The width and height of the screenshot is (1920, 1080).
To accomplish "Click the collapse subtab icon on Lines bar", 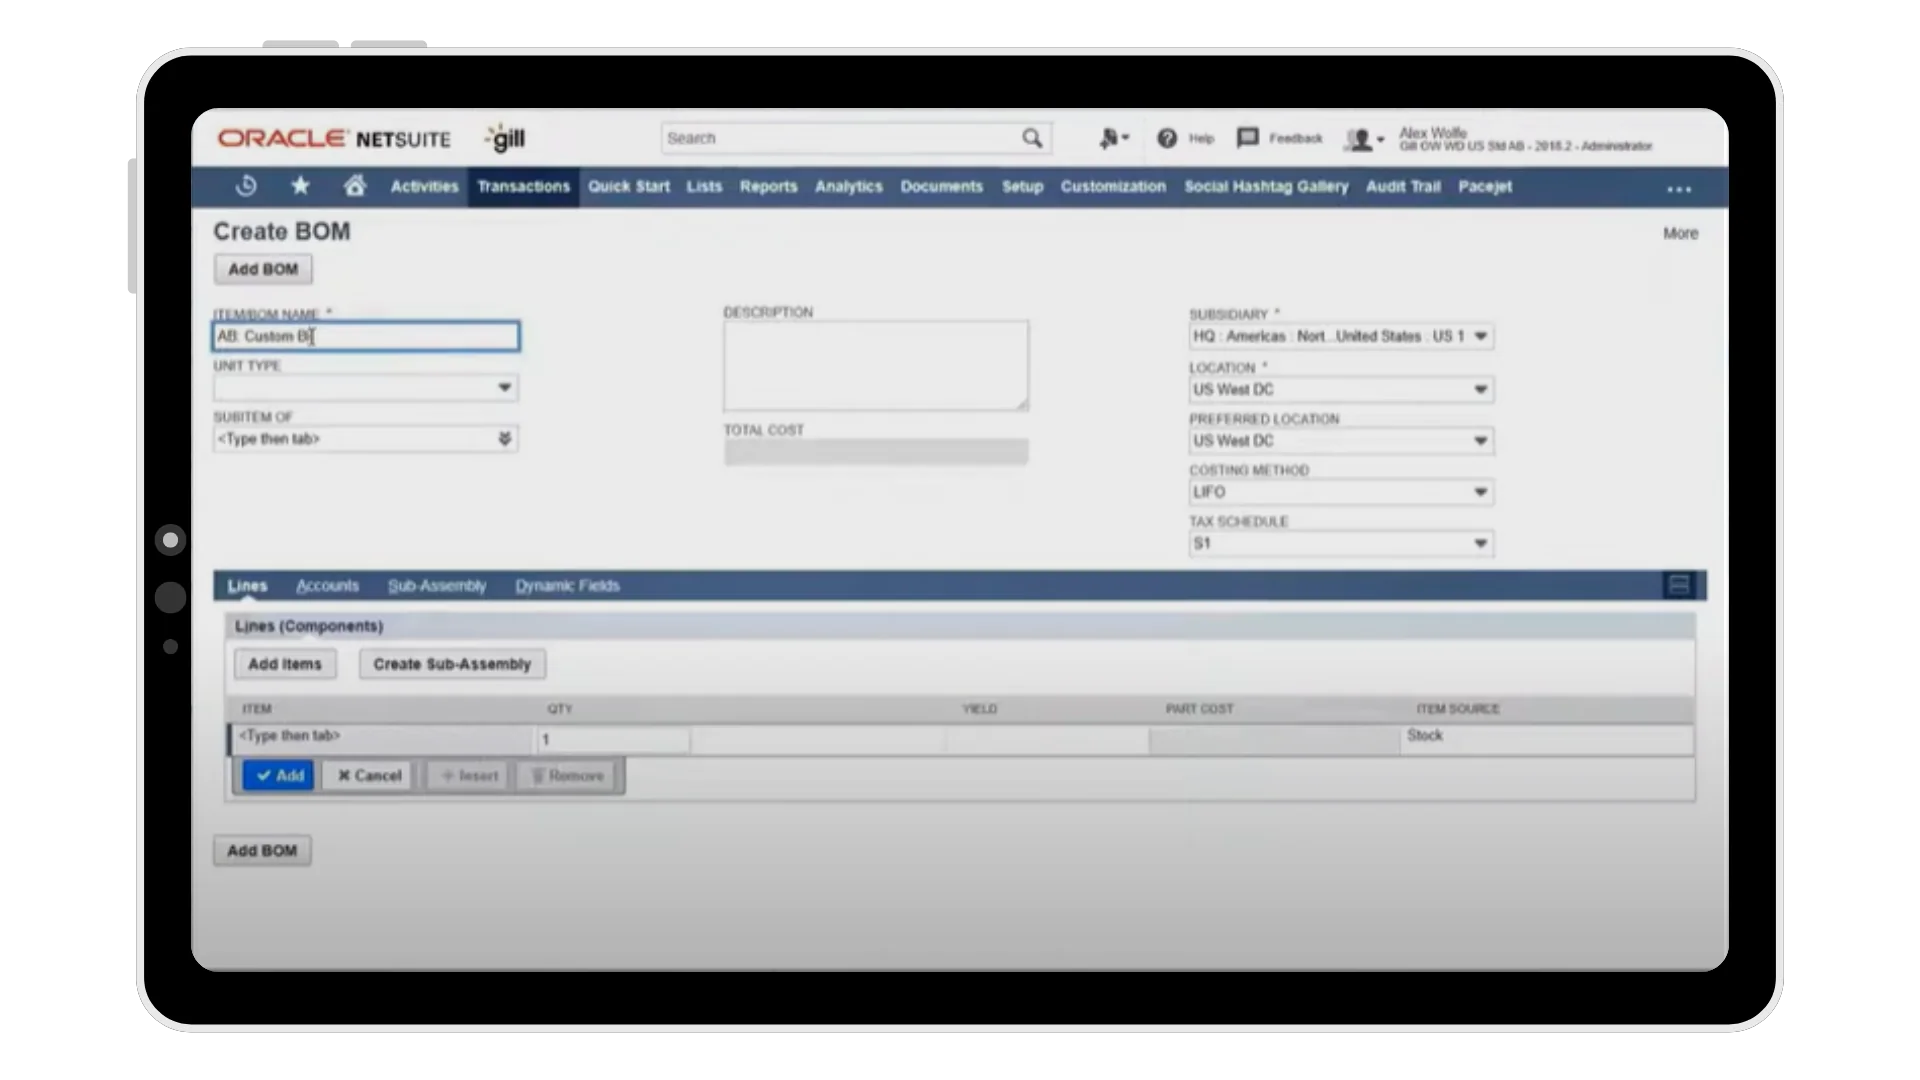I will tap(1679, 585).
